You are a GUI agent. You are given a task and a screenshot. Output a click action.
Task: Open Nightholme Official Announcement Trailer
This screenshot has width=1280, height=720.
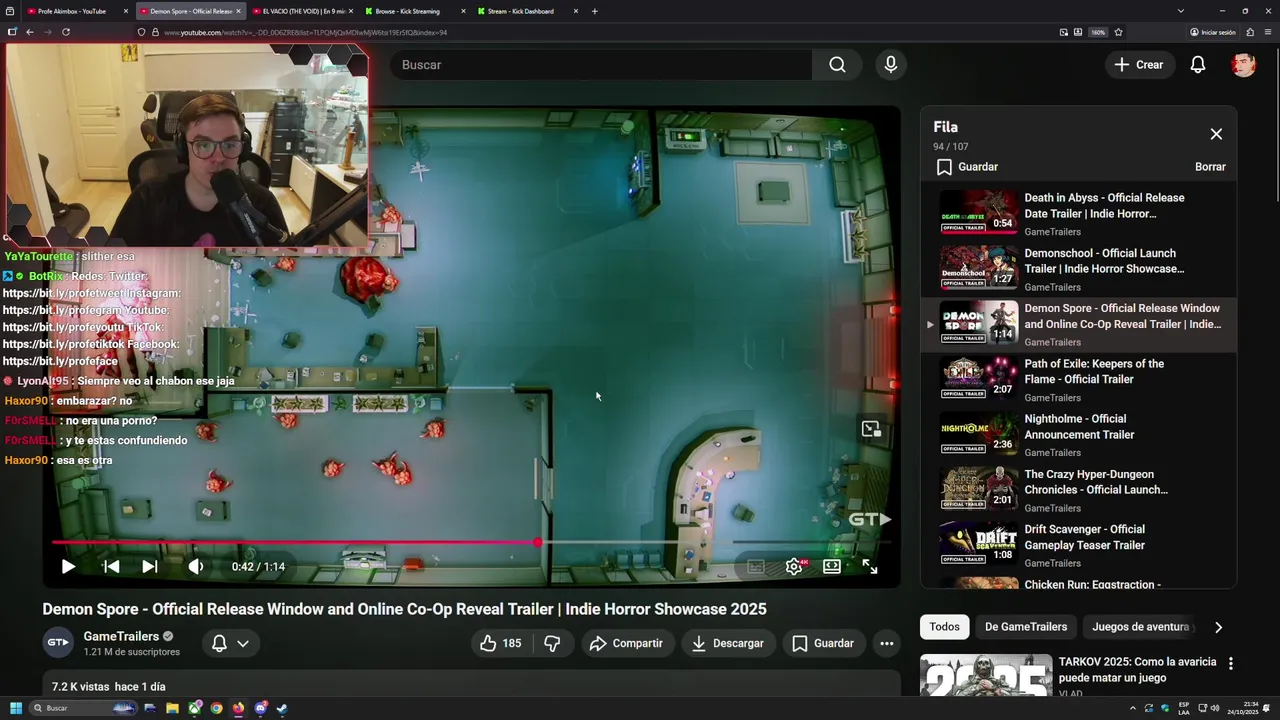click(x=1078, y=434)
